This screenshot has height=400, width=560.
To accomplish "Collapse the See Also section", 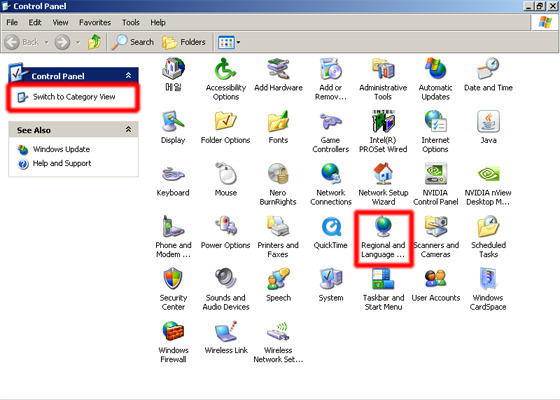I will pos(129,129).
